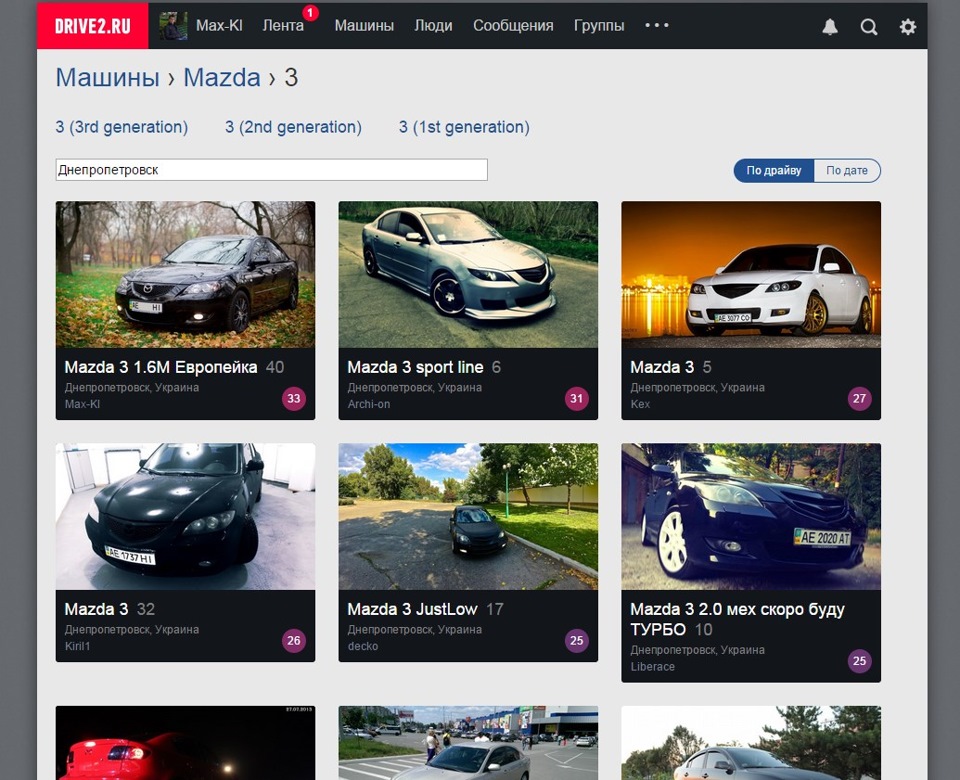
Task: Open the search magnifier icon
Action: [x=869, y=26]
